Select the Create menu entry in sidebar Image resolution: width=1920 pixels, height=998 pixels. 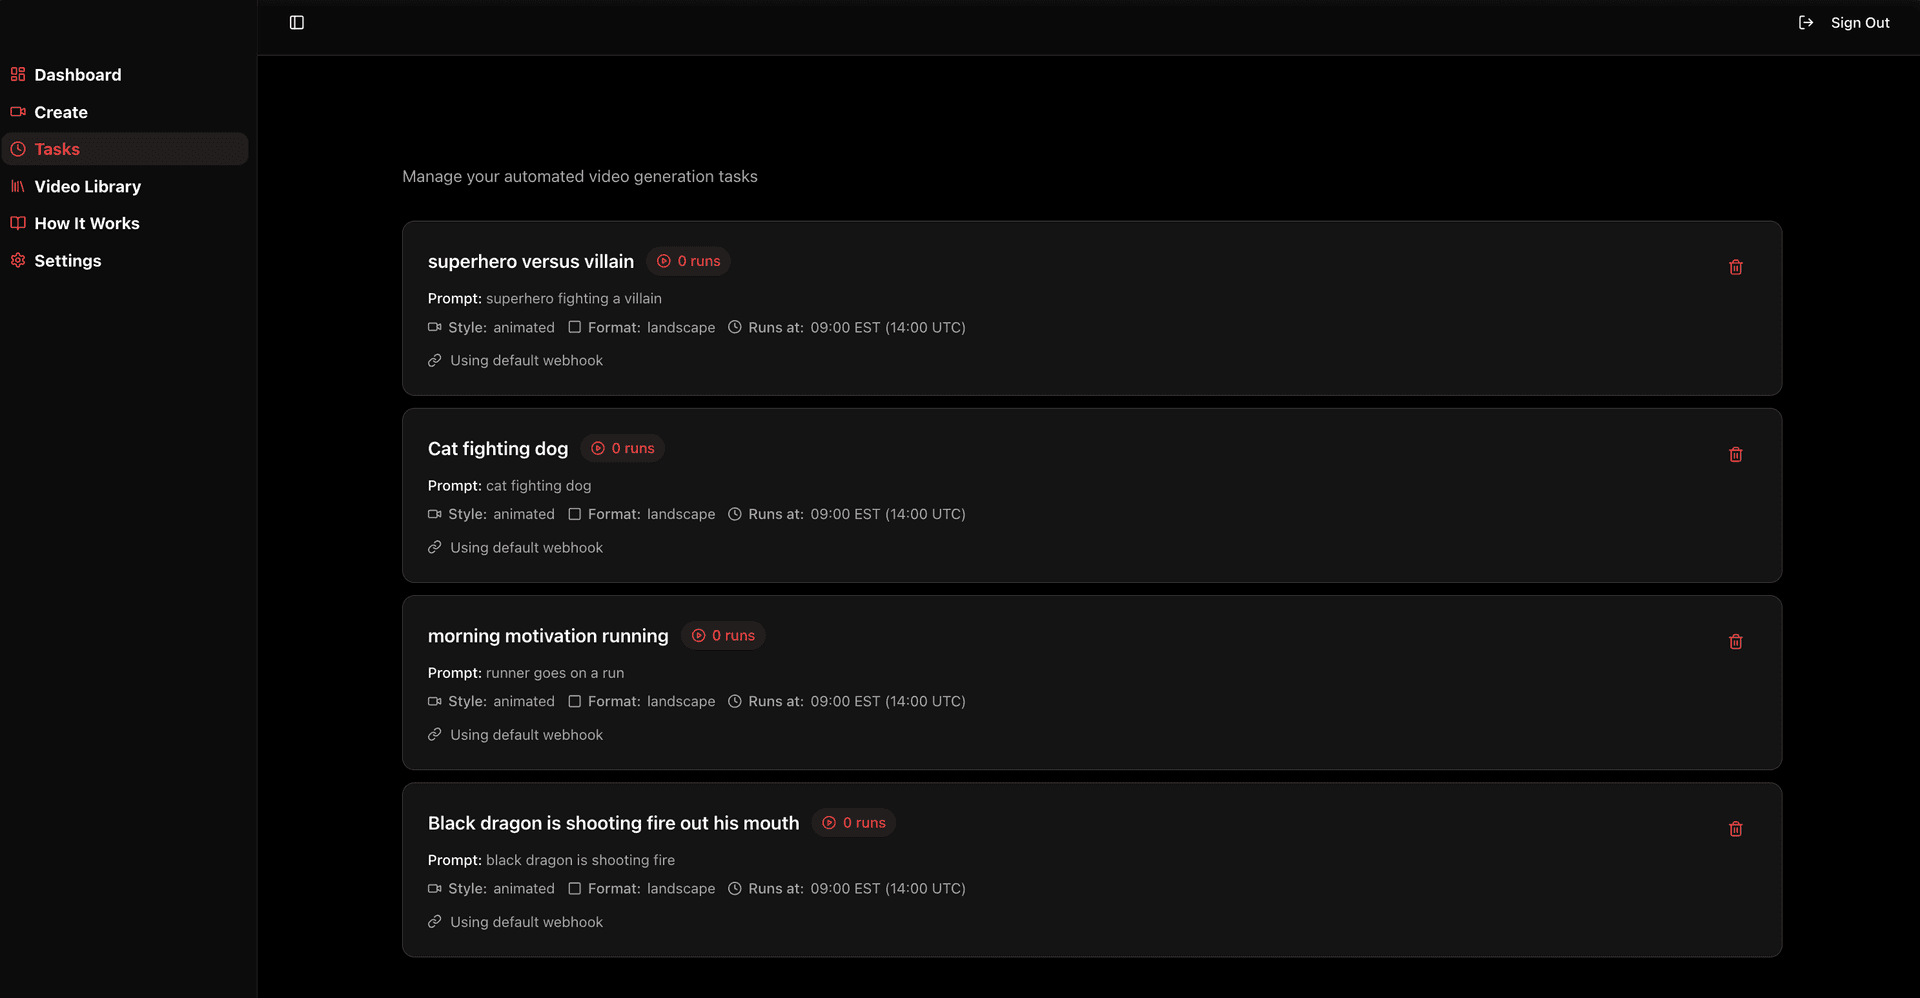[61, 112]
